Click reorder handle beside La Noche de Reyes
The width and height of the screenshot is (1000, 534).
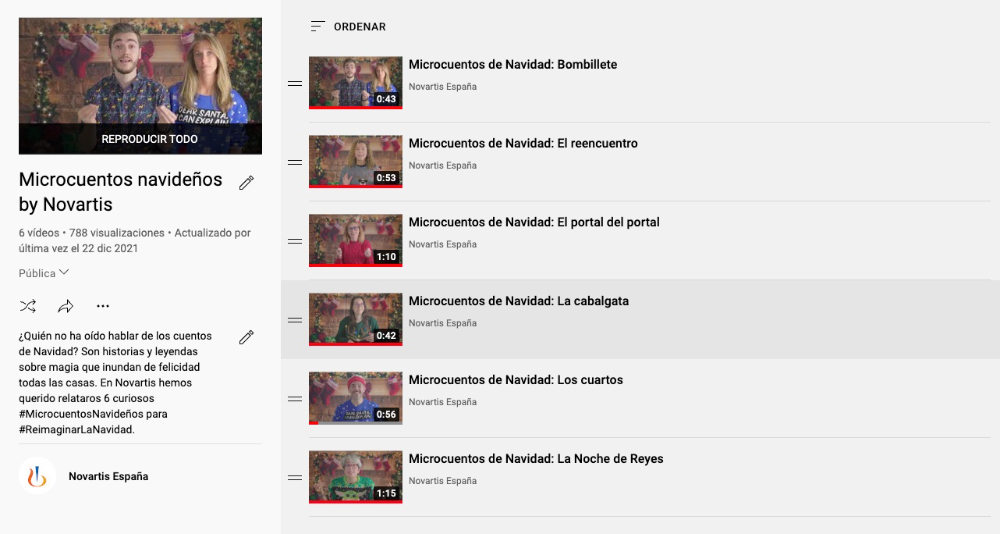(295, 478)
